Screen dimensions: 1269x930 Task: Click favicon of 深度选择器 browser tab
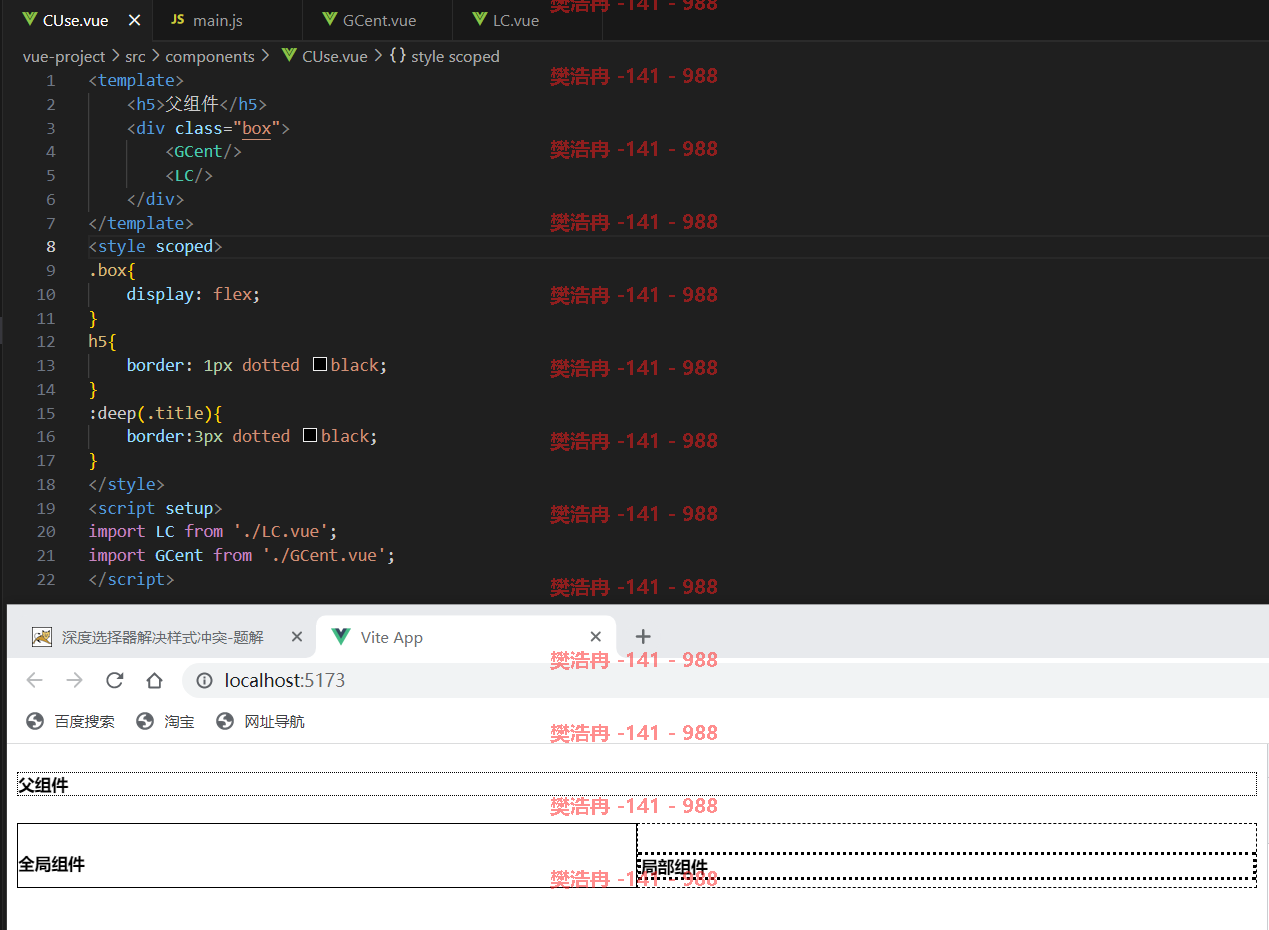[x=42, y=637]
